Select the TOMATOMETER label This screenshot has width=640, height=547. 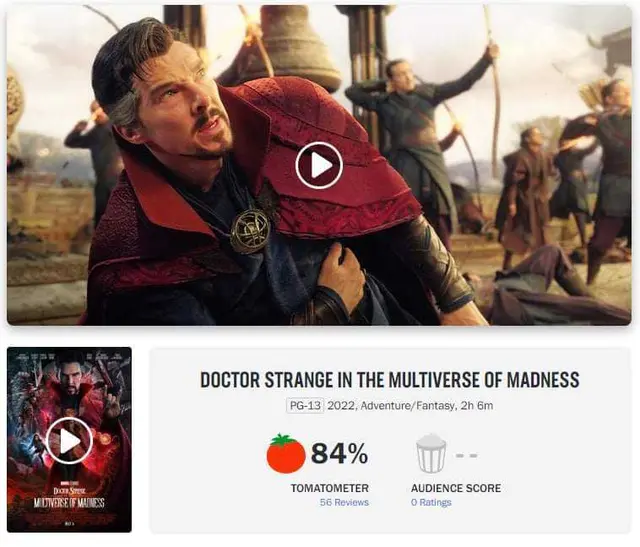point(329,488)
